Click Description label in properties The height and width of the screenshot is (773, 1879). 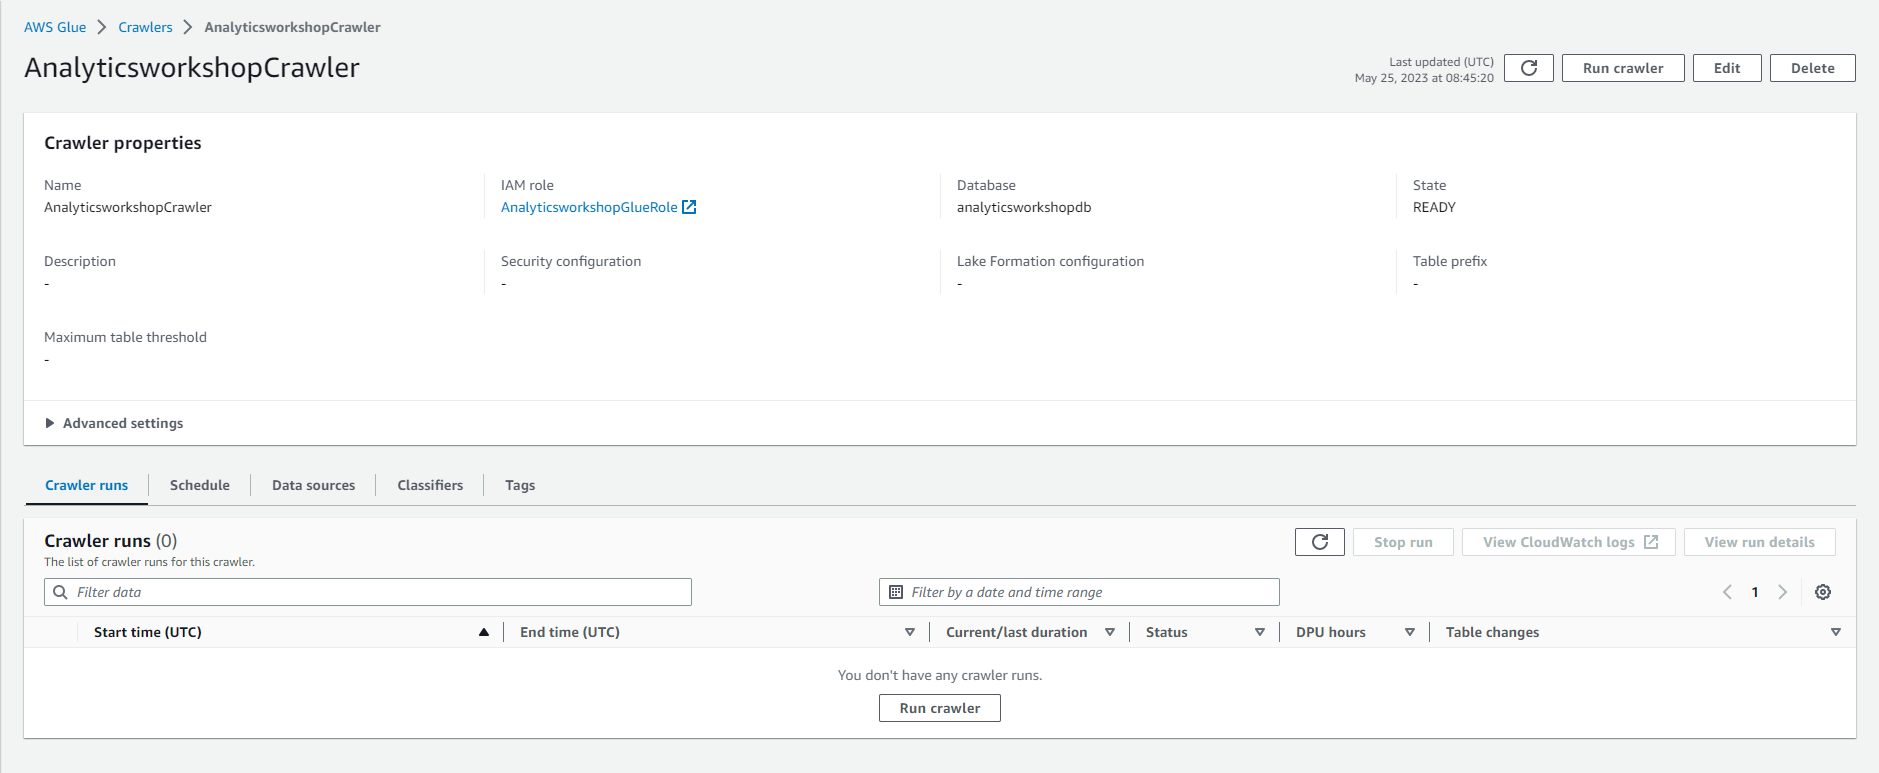[80, 261]
